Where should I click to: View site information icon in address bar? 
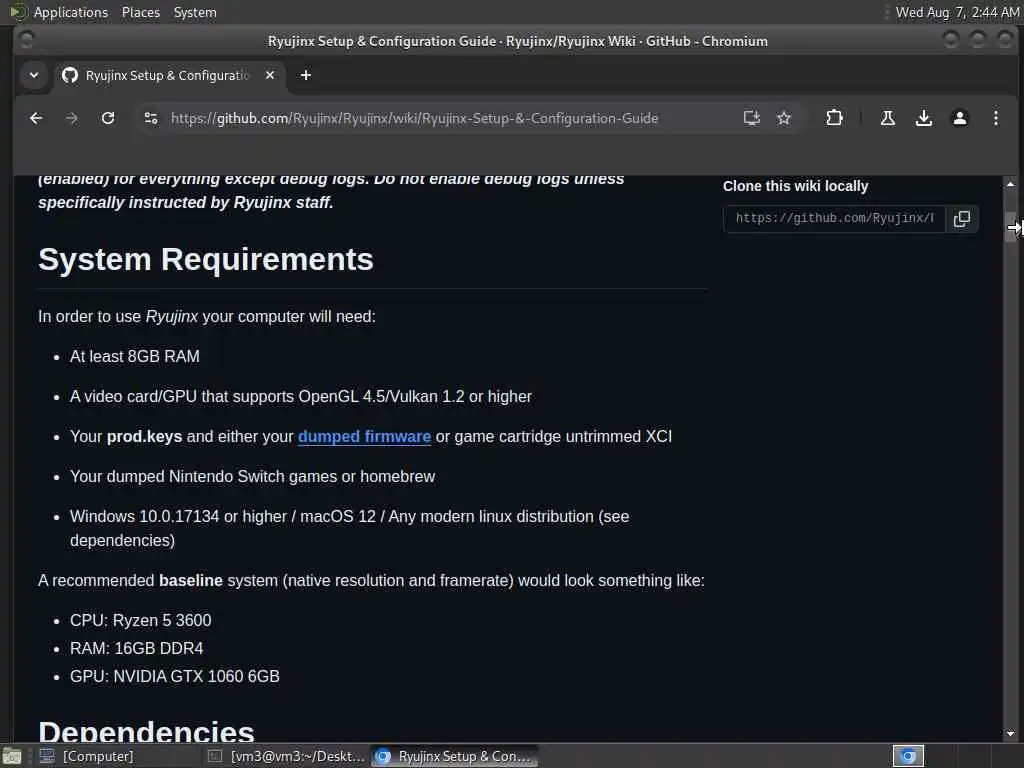151,118
